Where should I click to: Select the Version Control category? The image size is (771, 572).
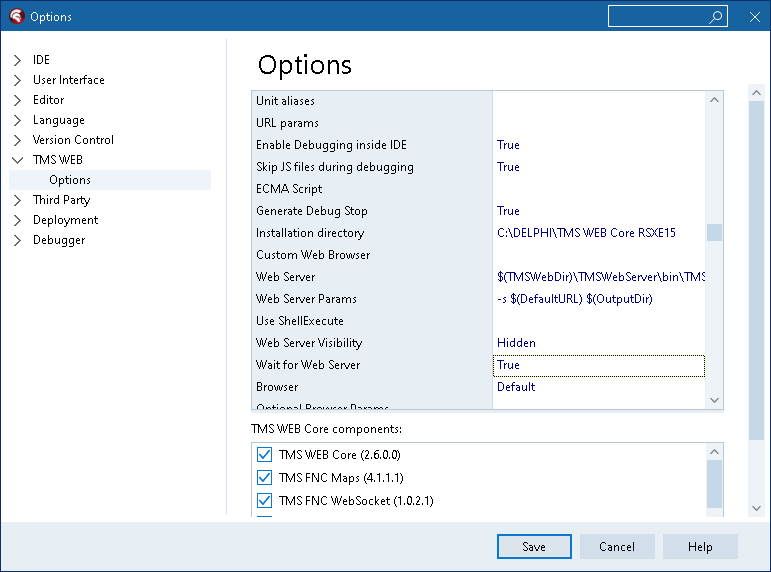point(73,140)
